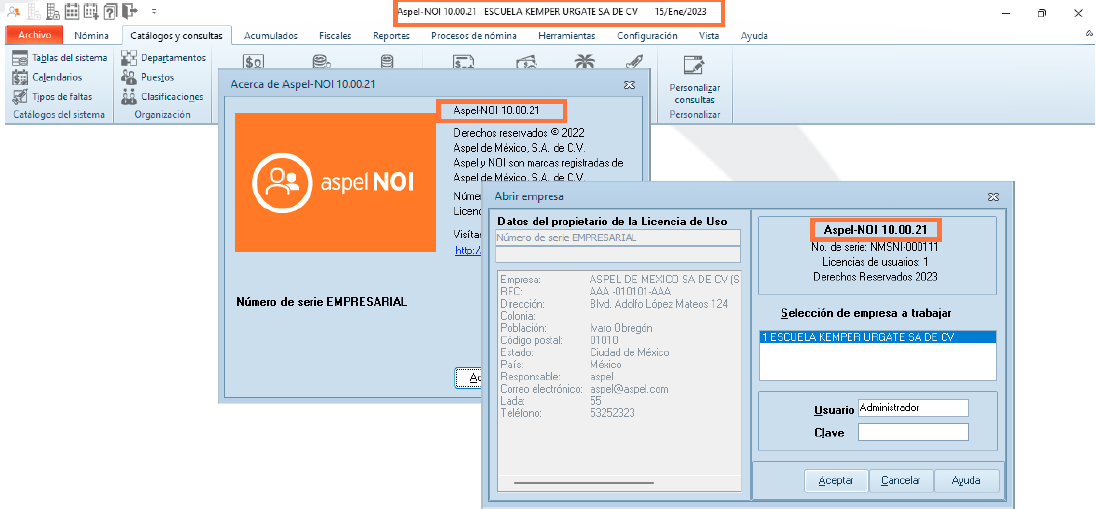The image size is (1096, 509).
Task: Switch to the Nómina tab
Action: (91, 36)
